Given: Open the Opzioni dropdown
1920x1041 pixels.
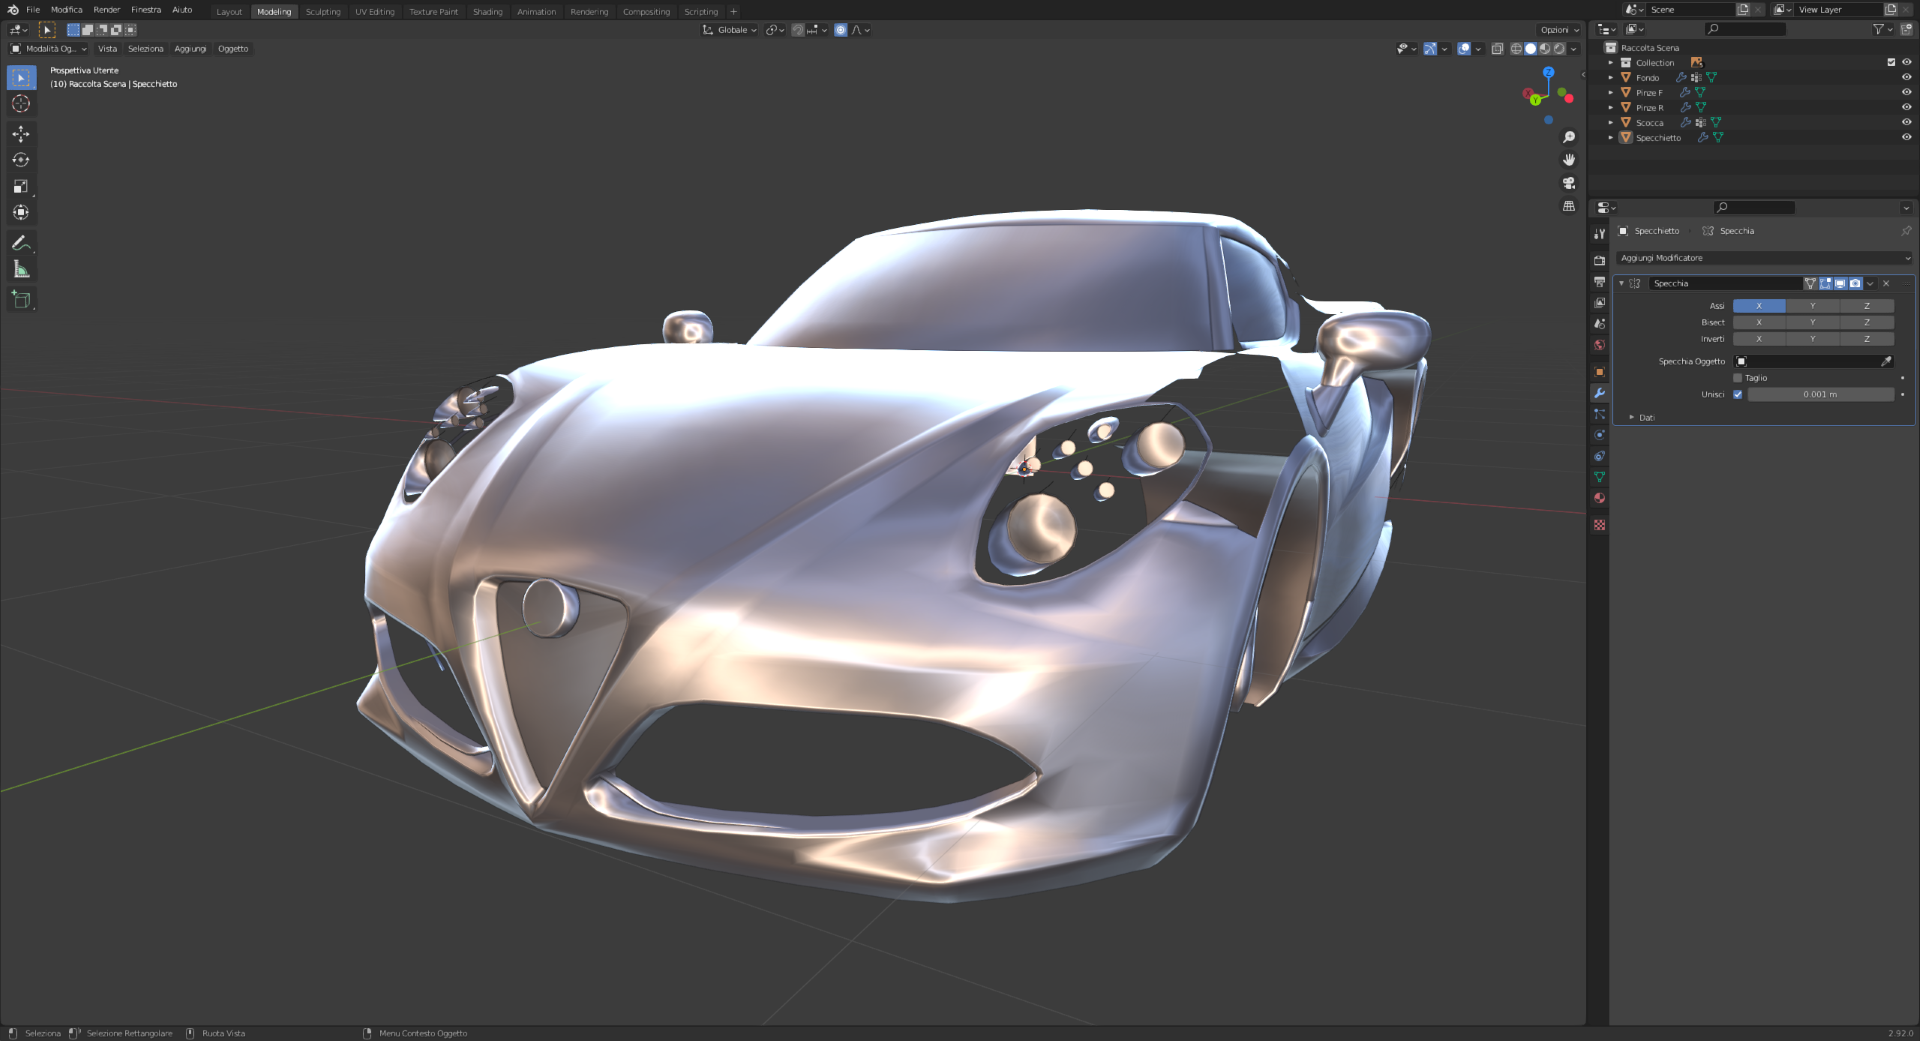Looking at the screenshot, I should pyautogui.click(x=1559, y=30).
